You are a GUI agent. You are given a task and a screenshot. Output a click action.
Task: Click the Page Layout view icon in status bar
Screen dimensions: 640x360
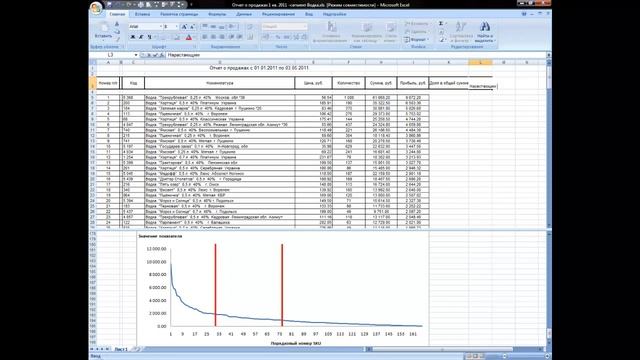(476, 356)
